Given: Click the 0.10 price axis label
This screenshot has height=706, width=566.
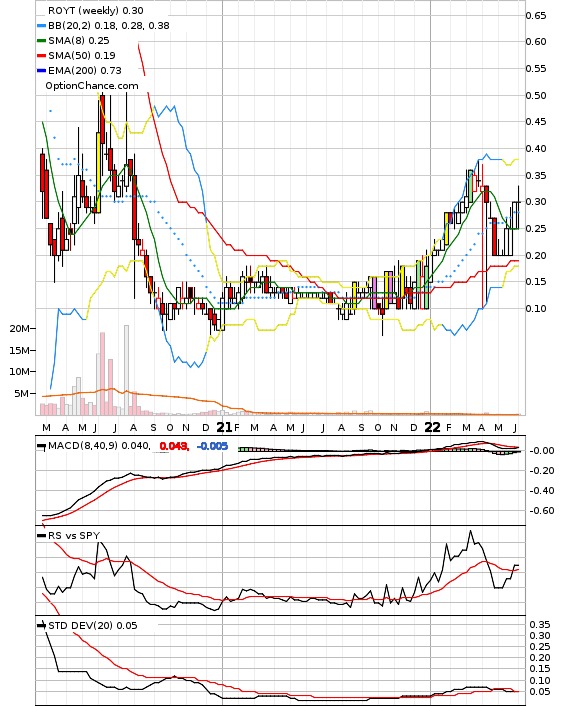Looking at the screenshot, I should point(536,308).
